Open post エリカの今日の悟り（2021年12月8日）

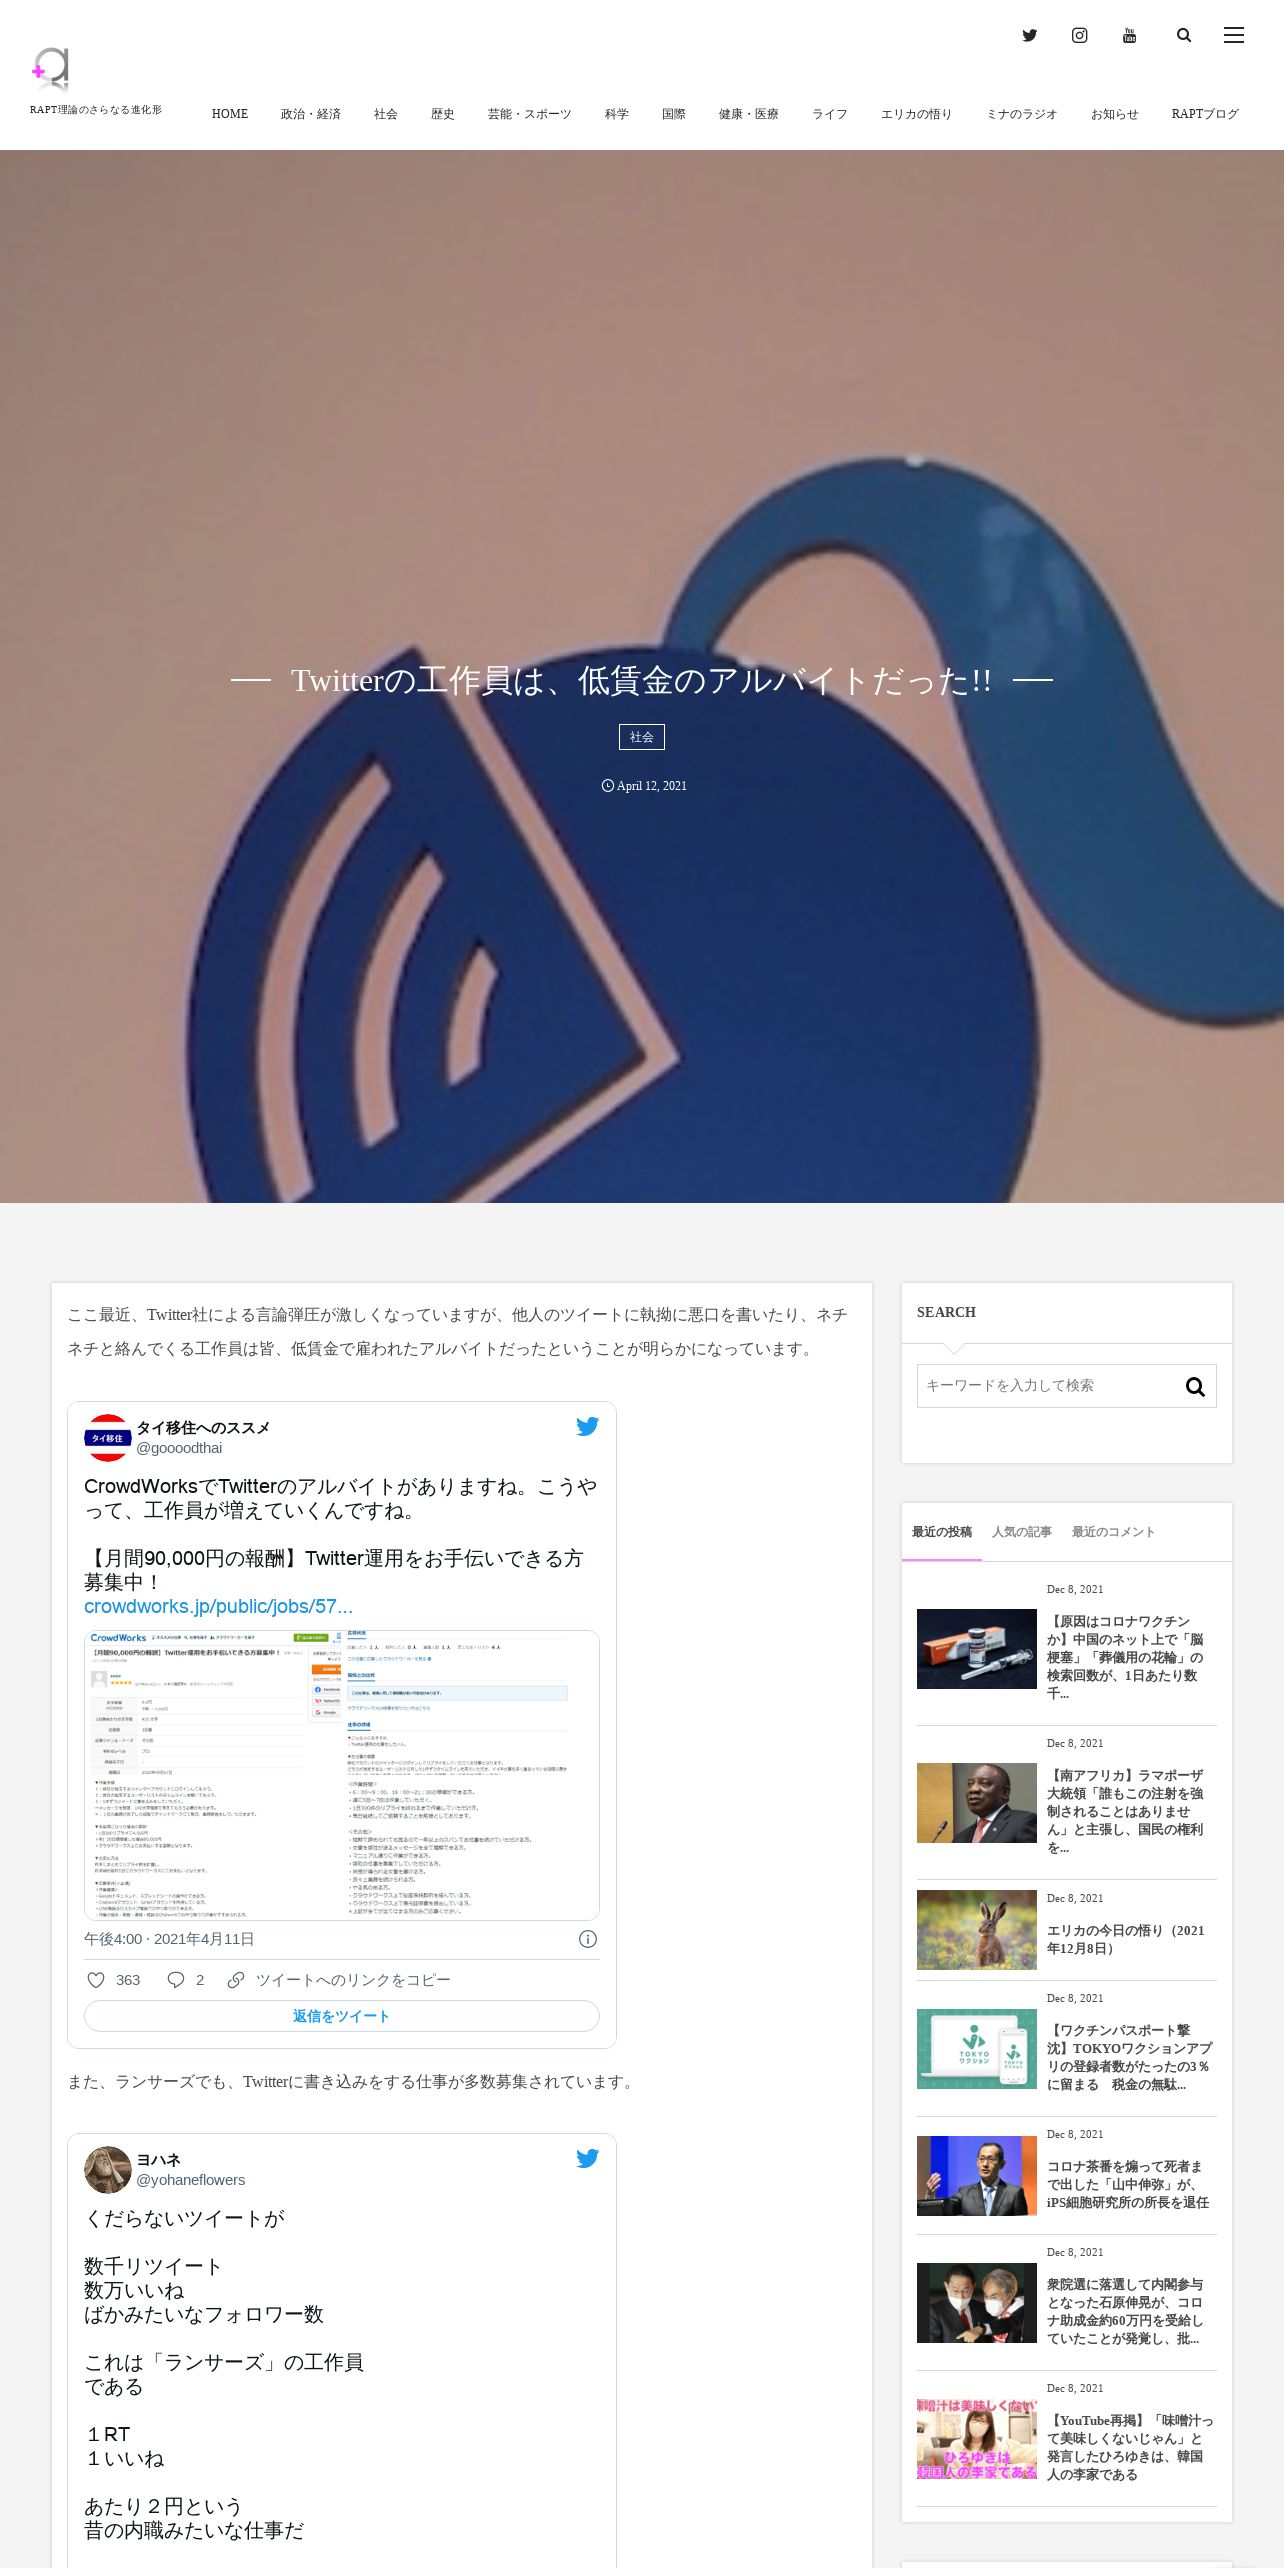click(1125, 1939)
